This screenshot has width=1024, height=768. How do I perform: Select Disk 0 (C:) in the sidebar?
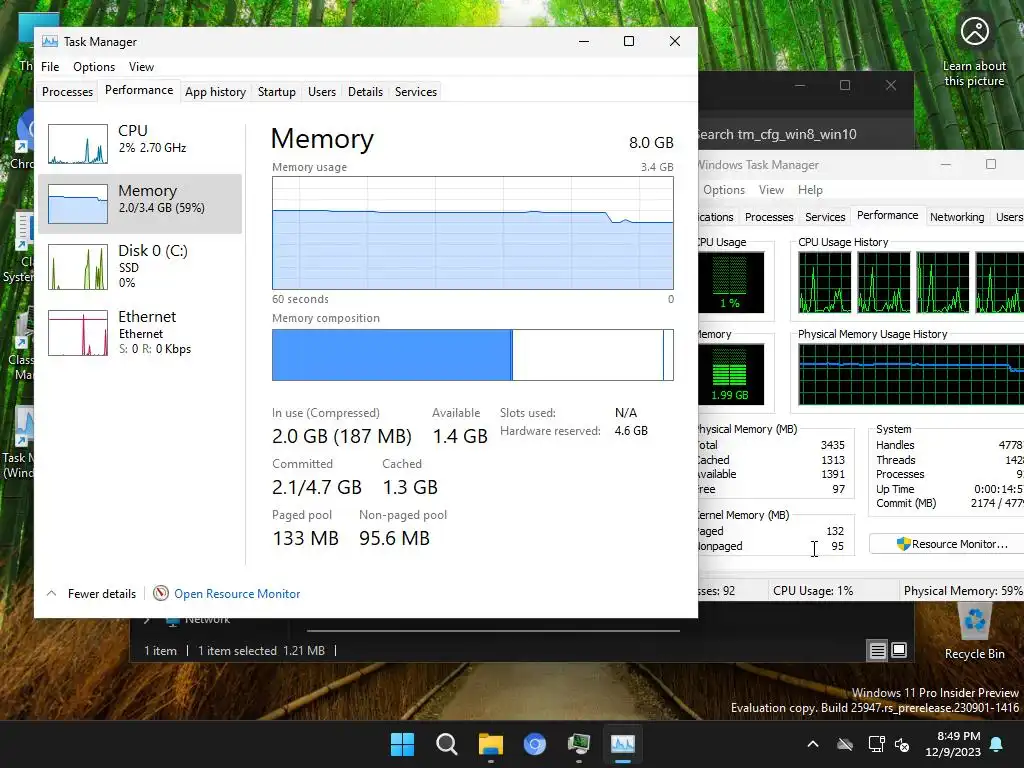(x=140, y=266)
